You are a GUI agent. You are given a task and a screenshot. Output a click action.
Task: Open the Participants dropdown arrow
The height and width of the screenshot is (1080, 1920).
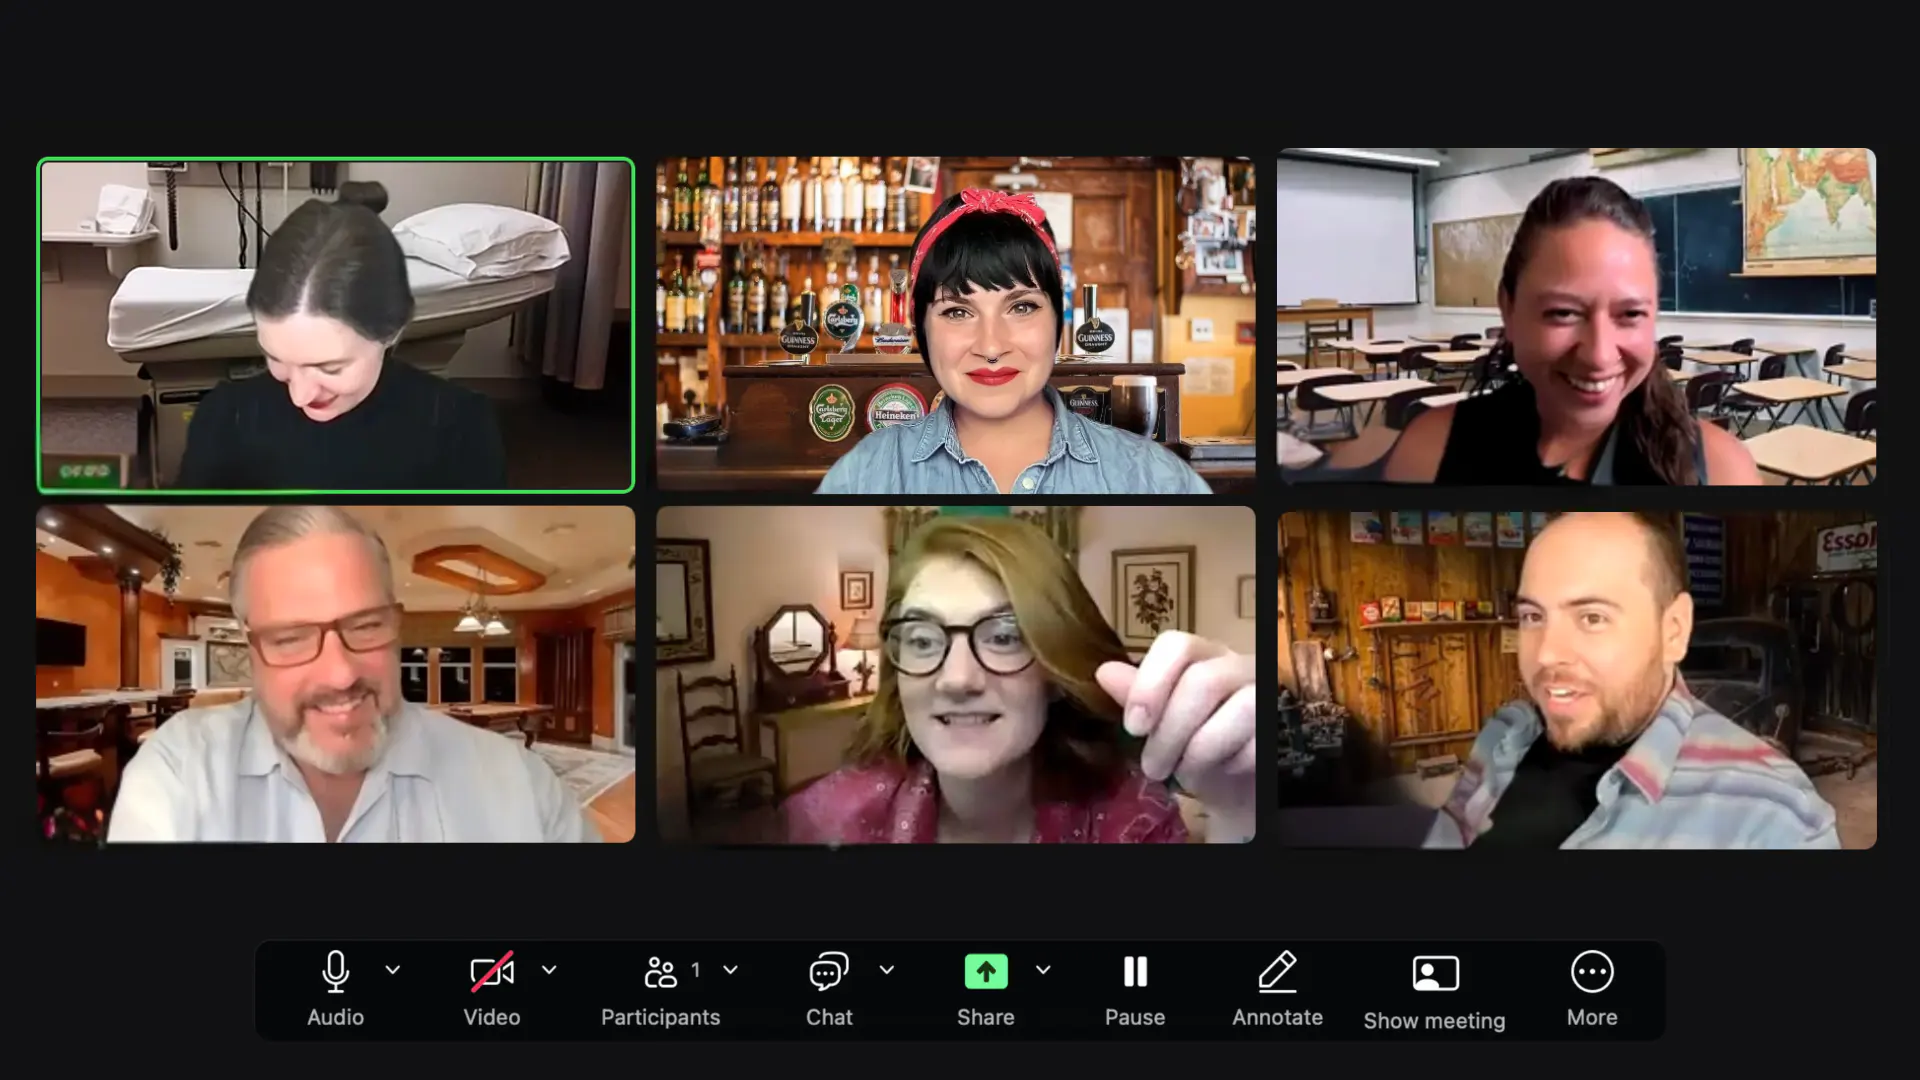(731, 970)
